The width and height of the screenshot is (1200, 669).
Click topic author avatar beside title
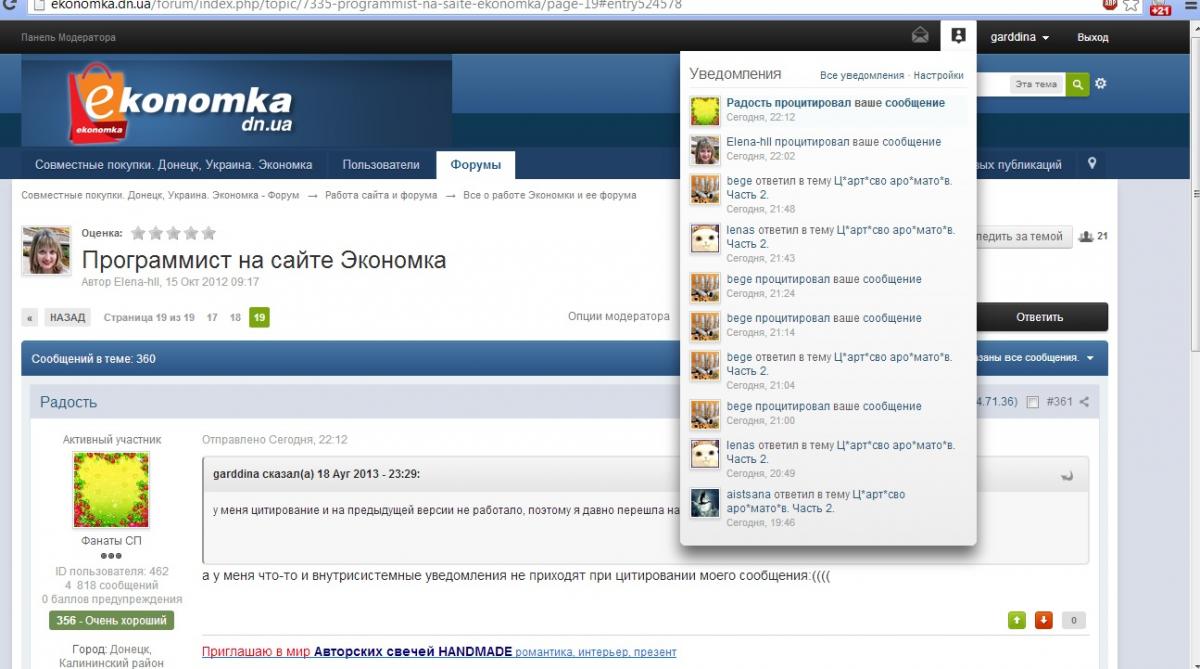46,251
